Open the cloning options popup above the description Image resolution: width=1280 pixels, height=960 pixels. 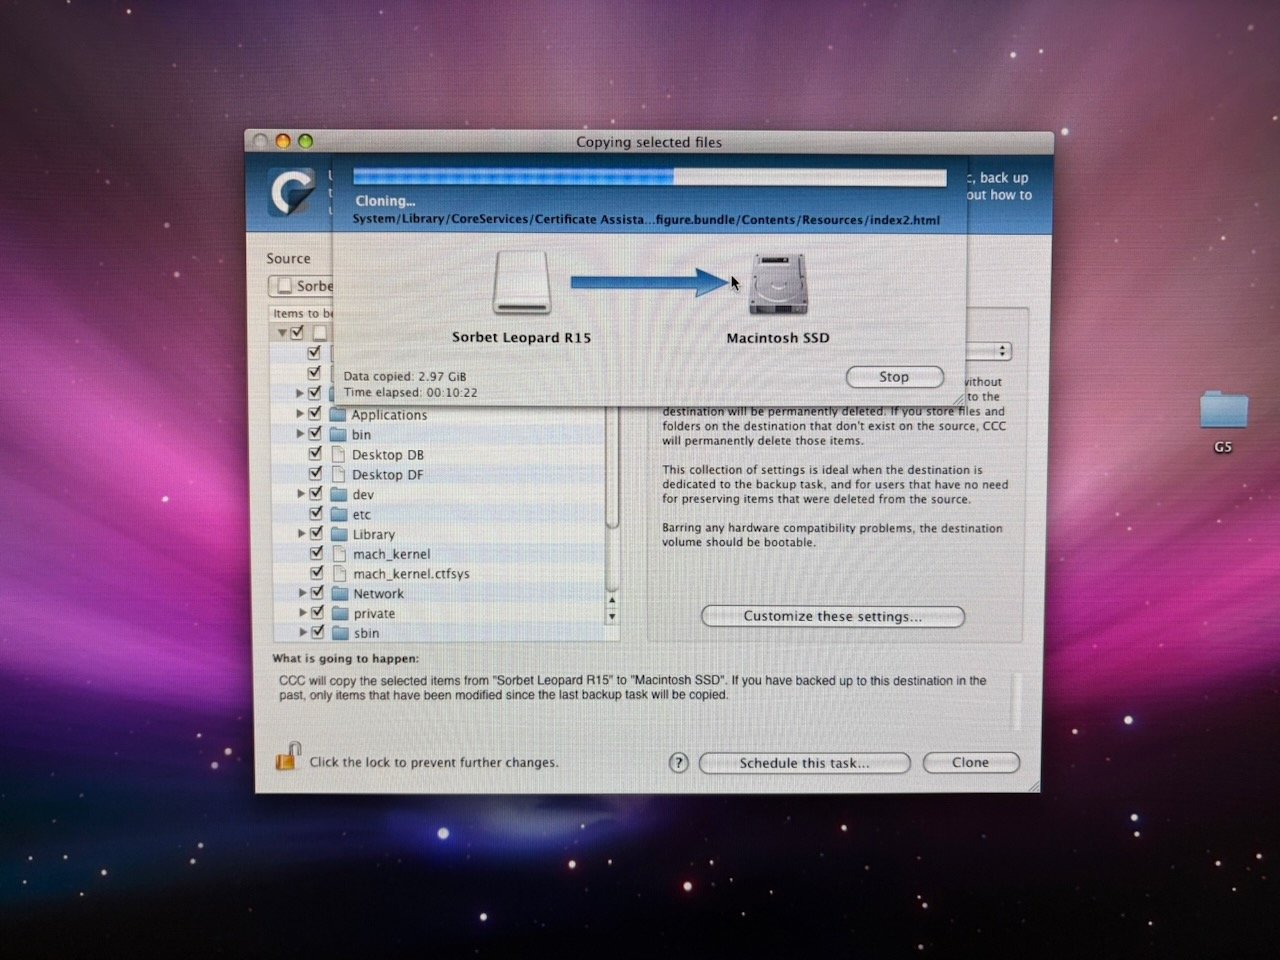pos(988,351)
